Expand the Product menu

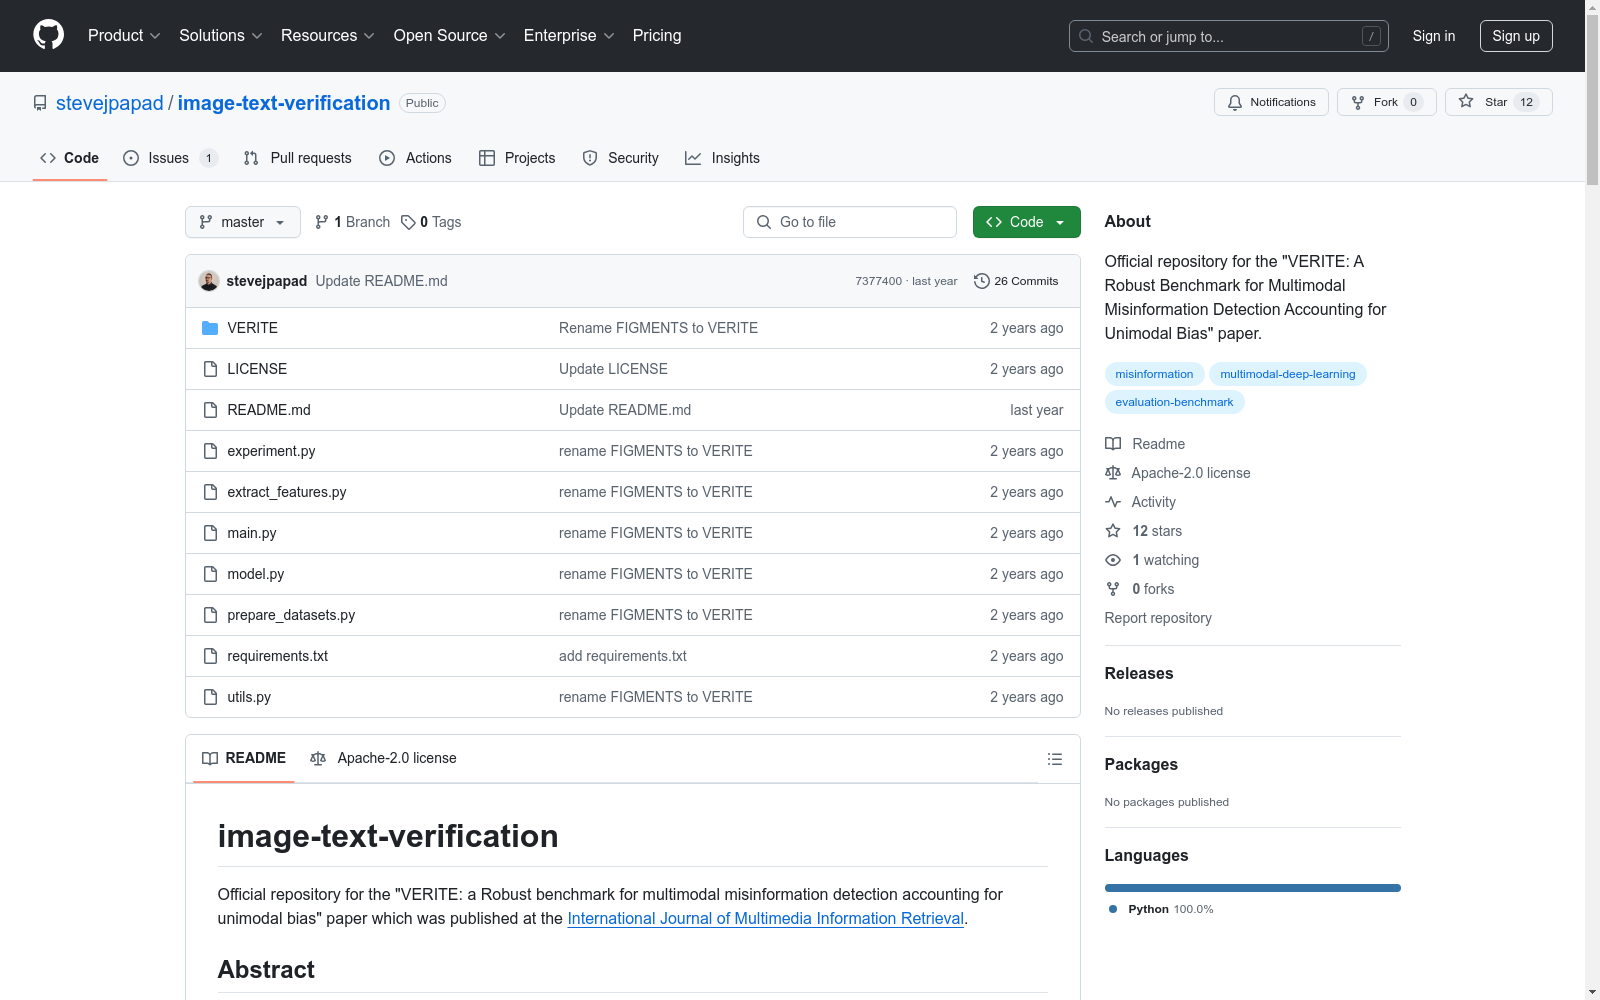pyautogui.click(x=124, y=35)
